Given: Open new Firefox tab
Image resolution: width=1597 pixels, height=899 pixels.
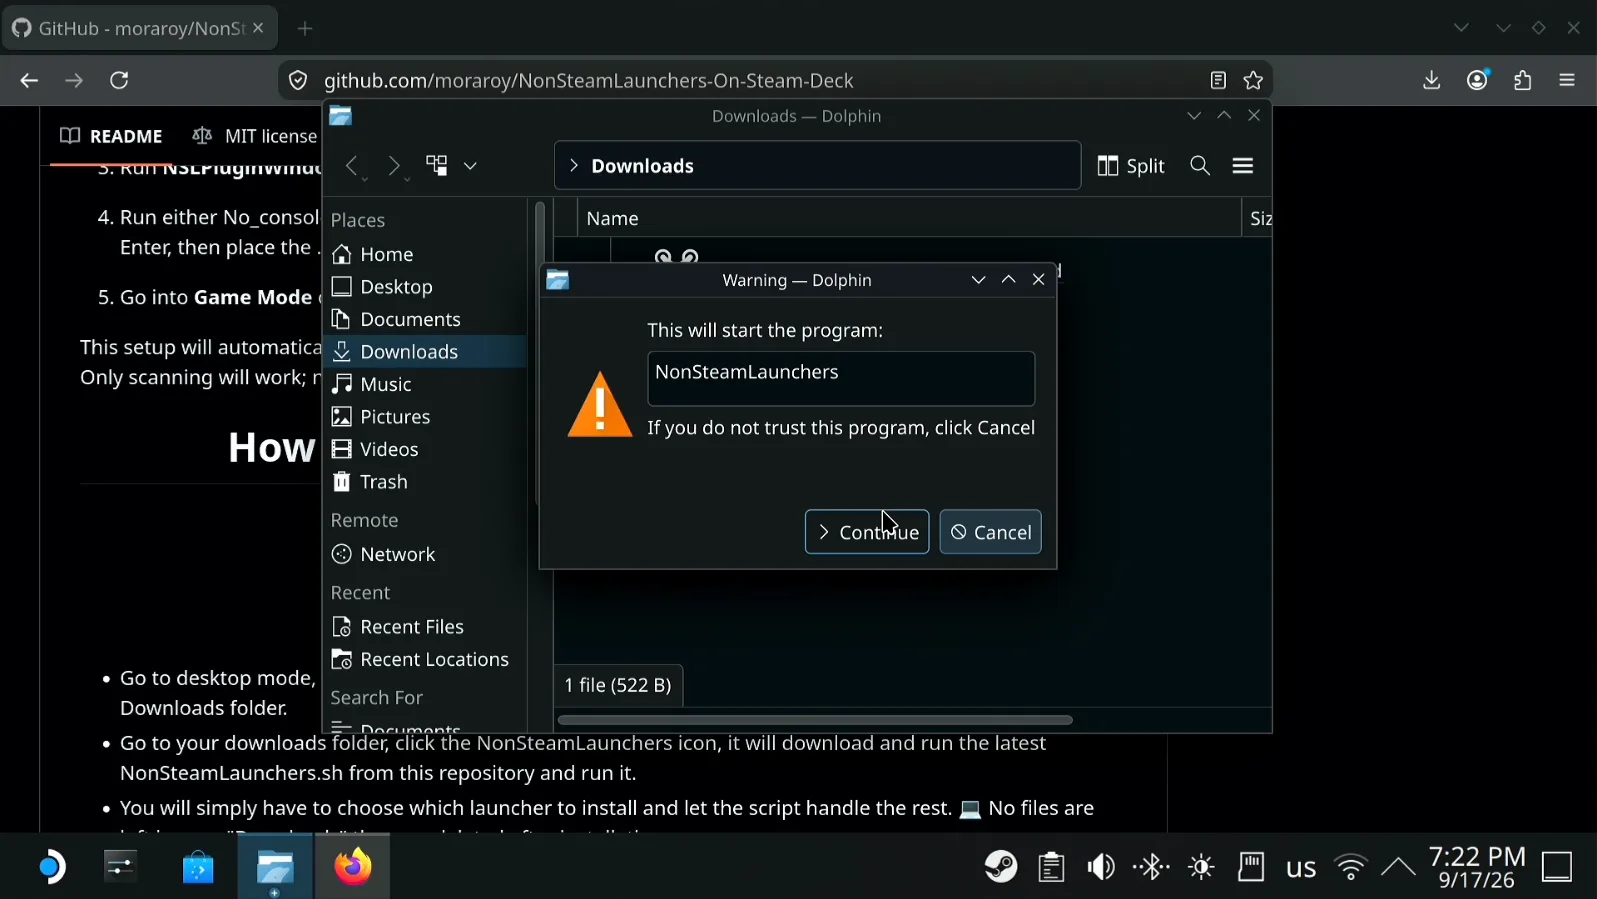Looking at the screenshot, I should pyautogui.click(x=306, y=29).
